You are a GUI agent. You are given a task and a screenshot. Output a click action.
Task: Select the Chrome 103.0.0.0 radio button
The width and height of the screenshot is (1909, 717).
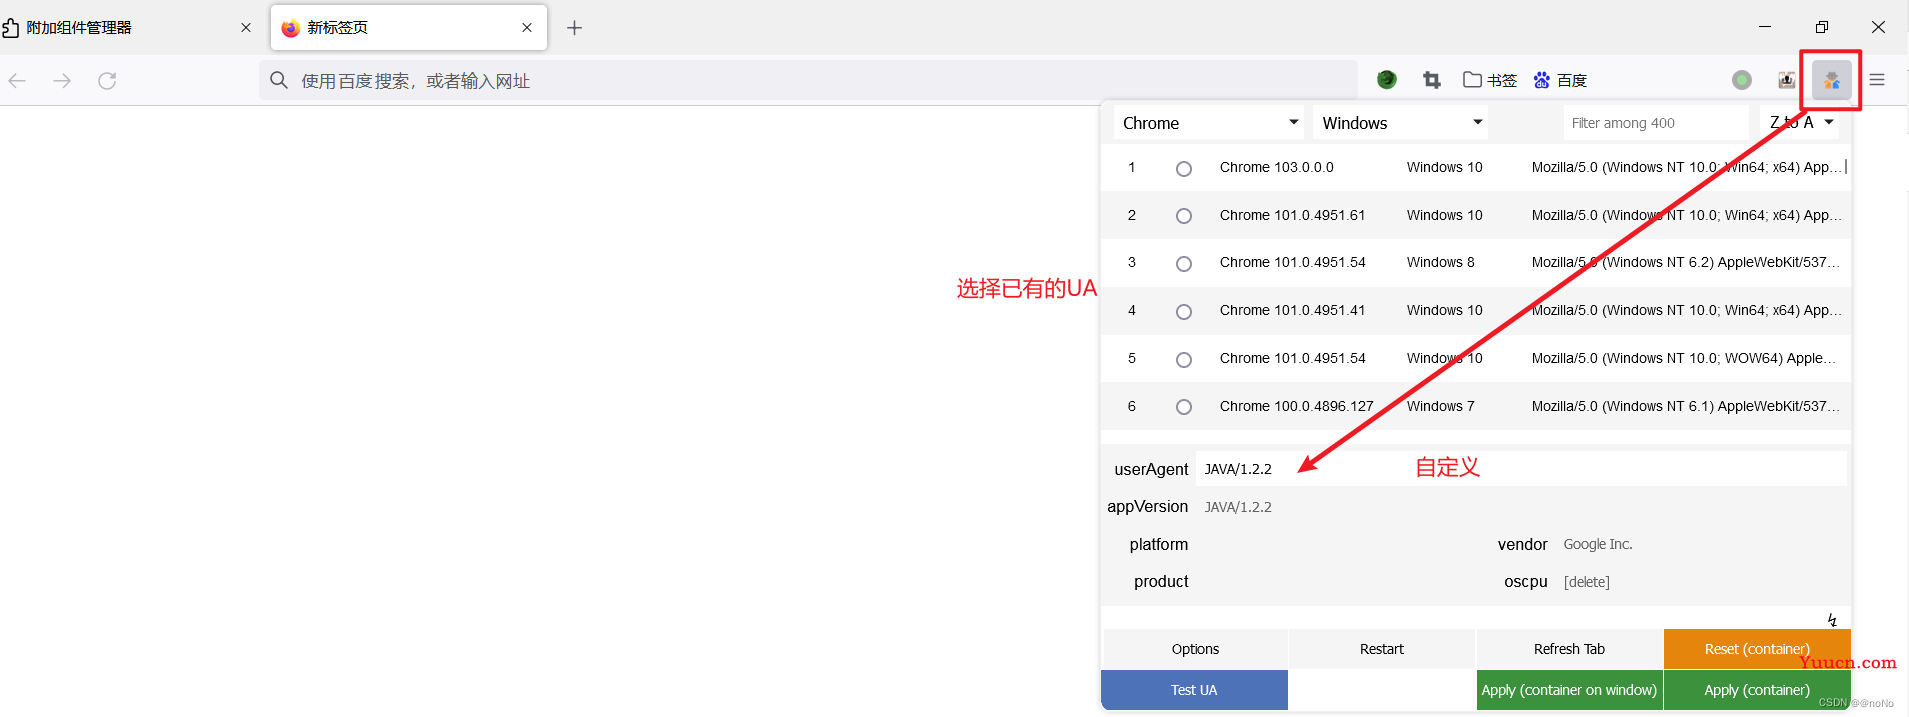click(1184, 169)
